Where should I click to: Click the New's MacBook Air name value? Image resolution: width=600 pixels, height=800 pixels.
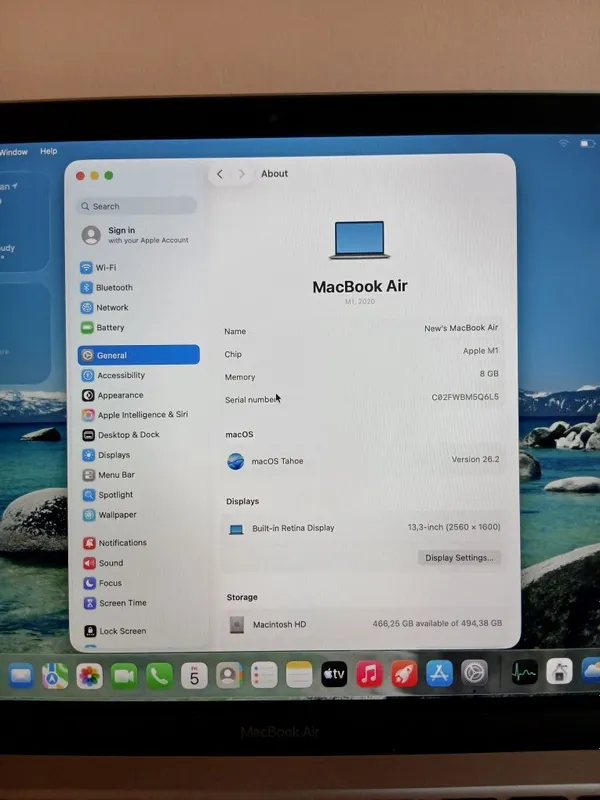tap(461, 328)
